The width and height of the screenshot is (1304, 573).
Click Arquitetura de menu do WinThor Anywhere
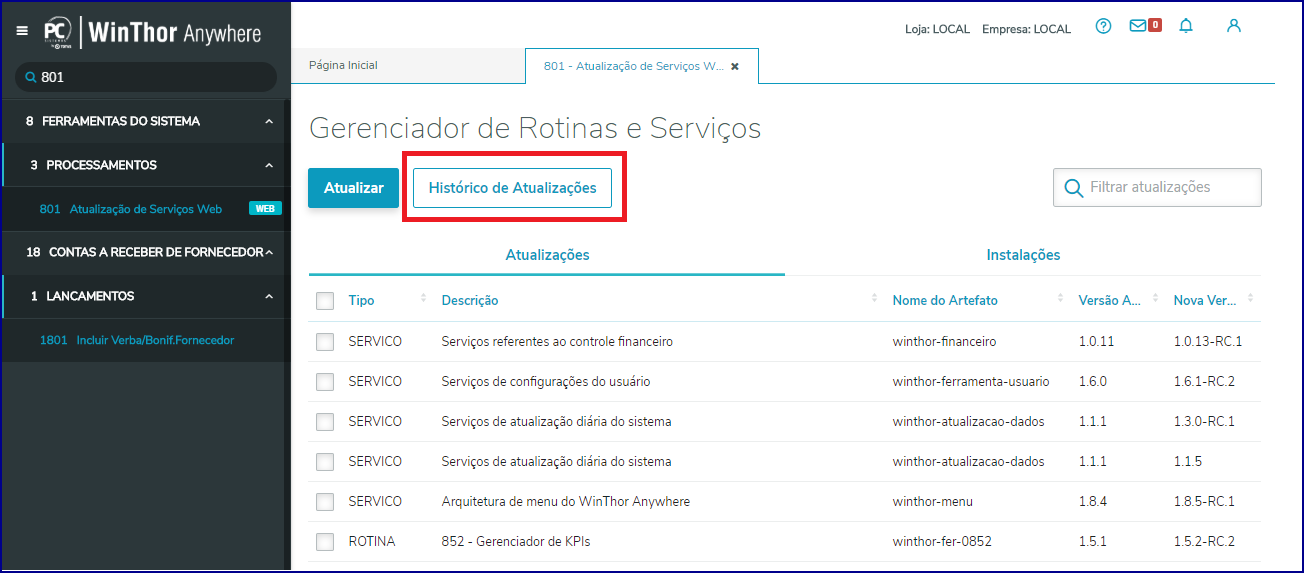[x=566, y=501]
